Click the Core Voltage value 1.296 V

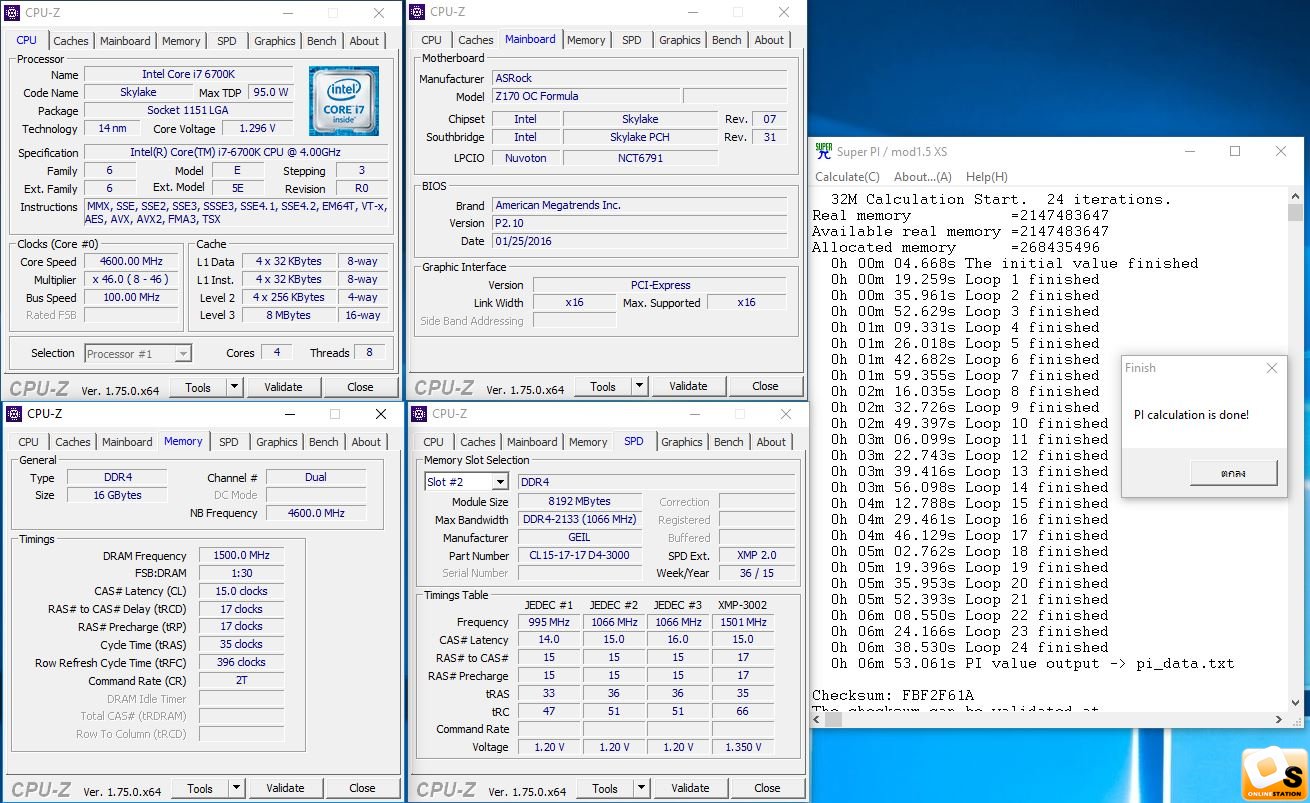click(257, 129)
